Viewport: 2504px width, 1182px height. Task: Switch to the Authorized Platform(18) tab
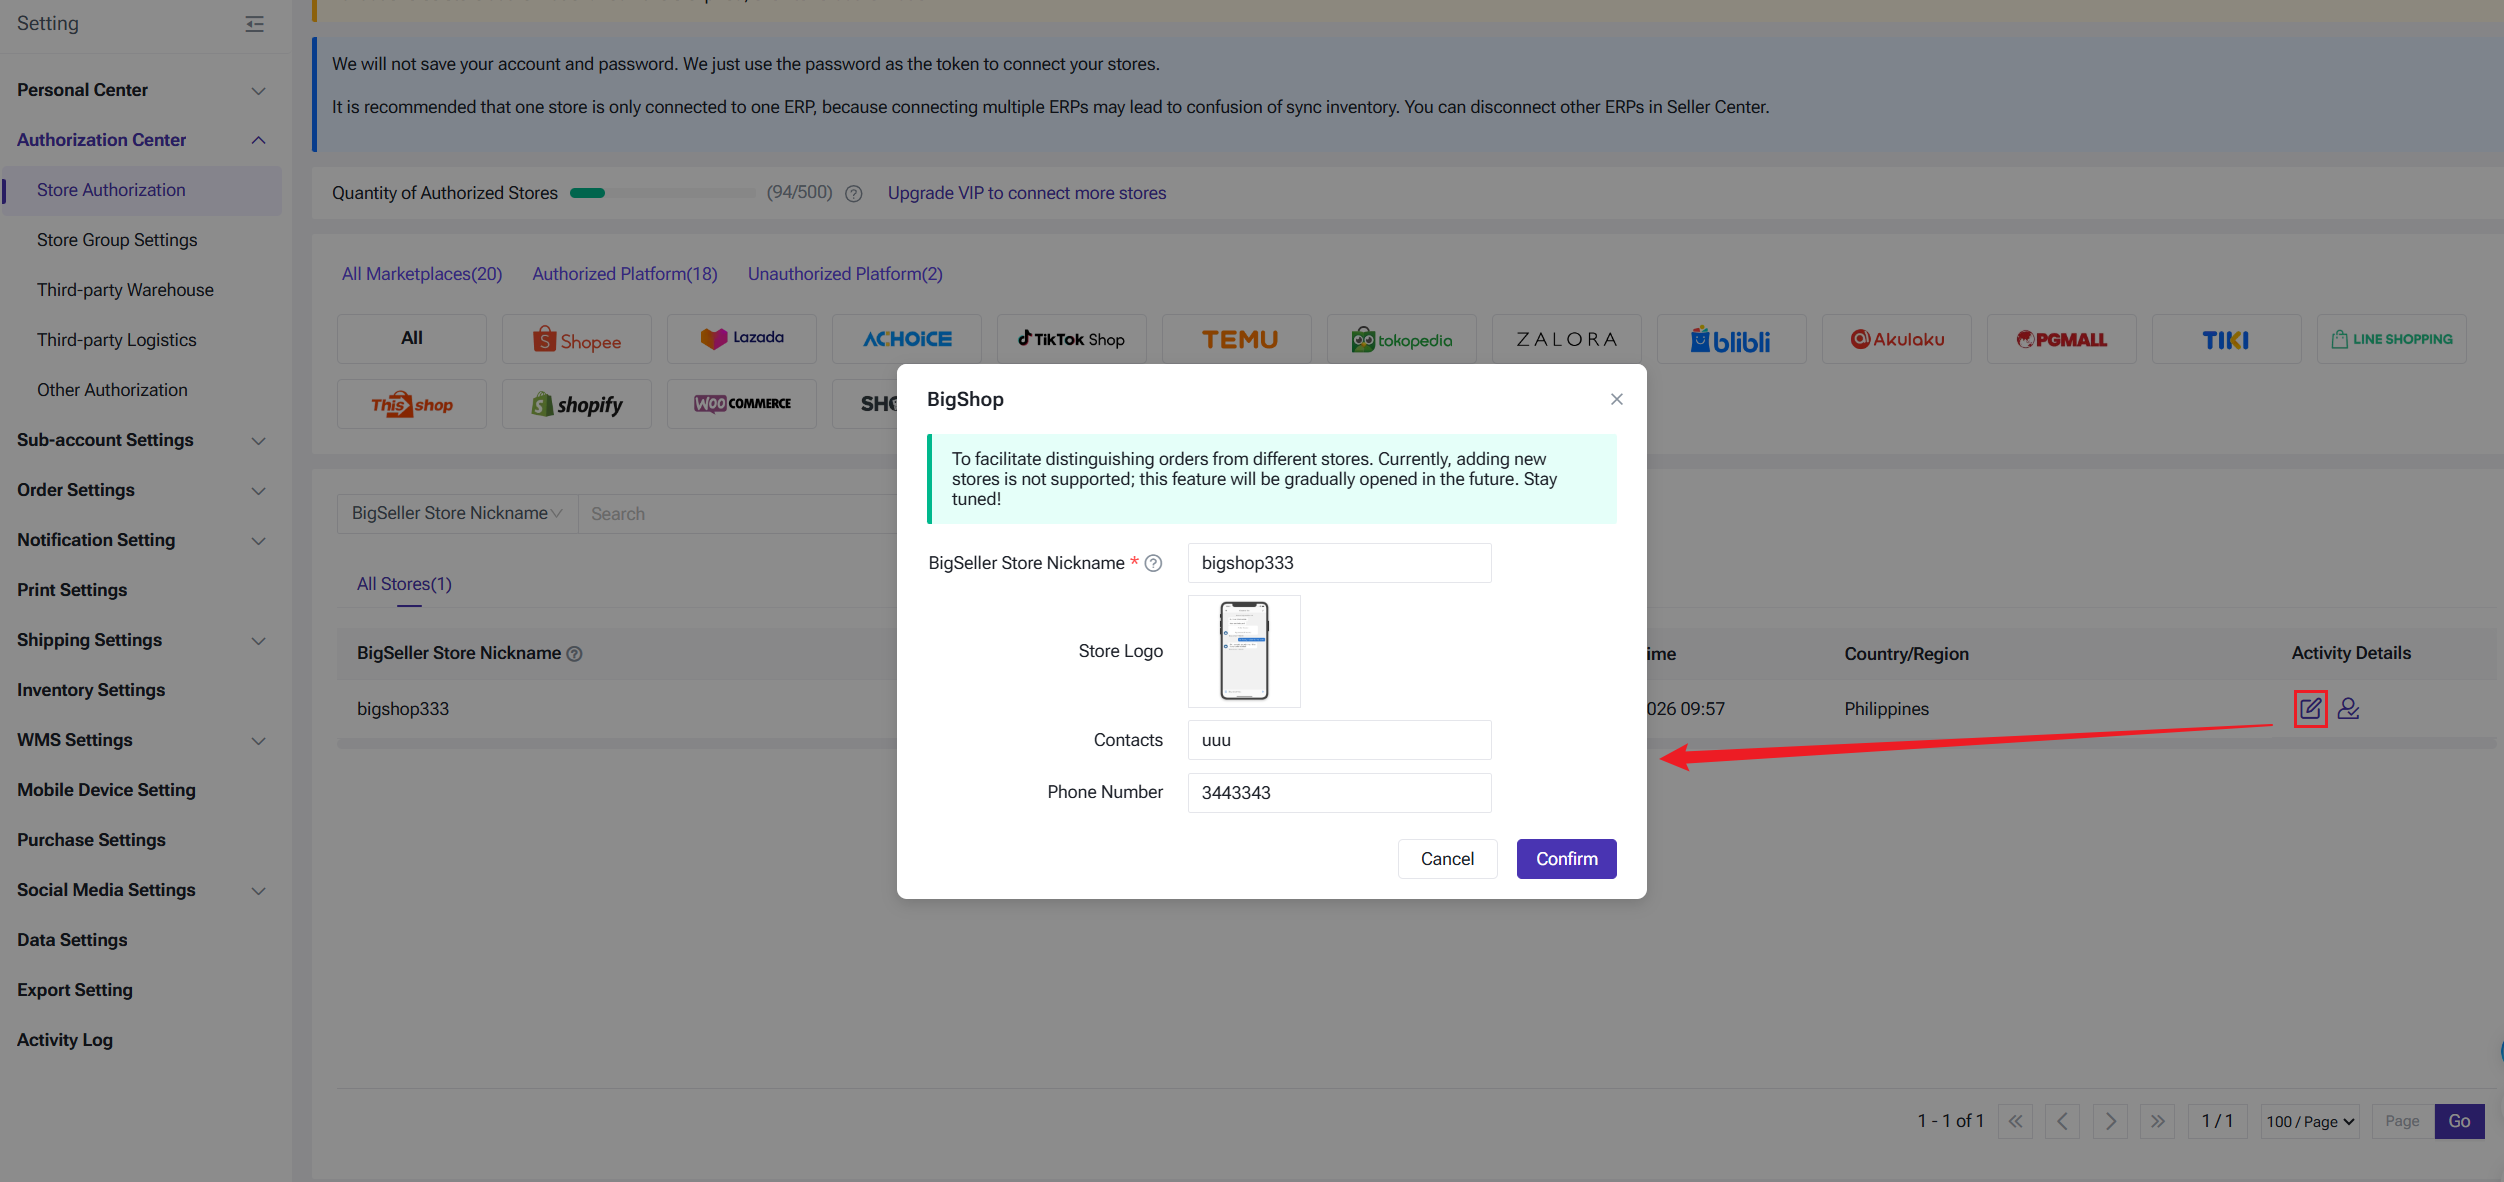624,274
